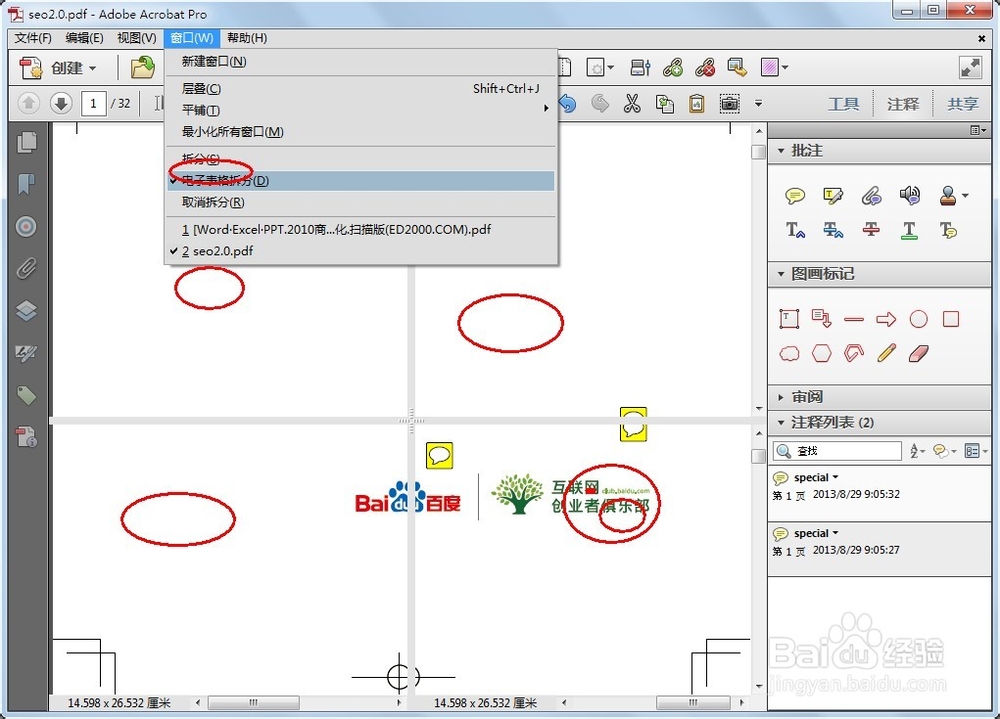Select the Highlight Text tool

(833, 196)
